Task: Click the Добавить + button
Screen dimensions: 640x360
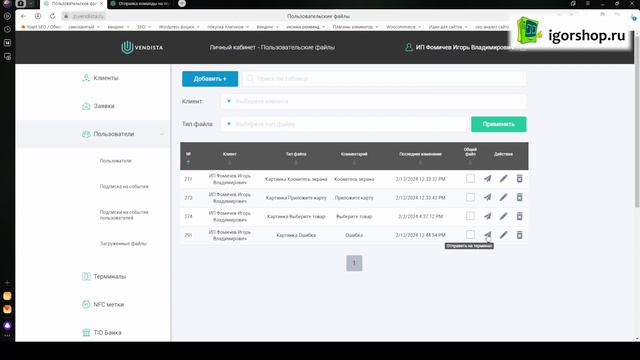Action: pyautogui.click(x=210, y=79)
